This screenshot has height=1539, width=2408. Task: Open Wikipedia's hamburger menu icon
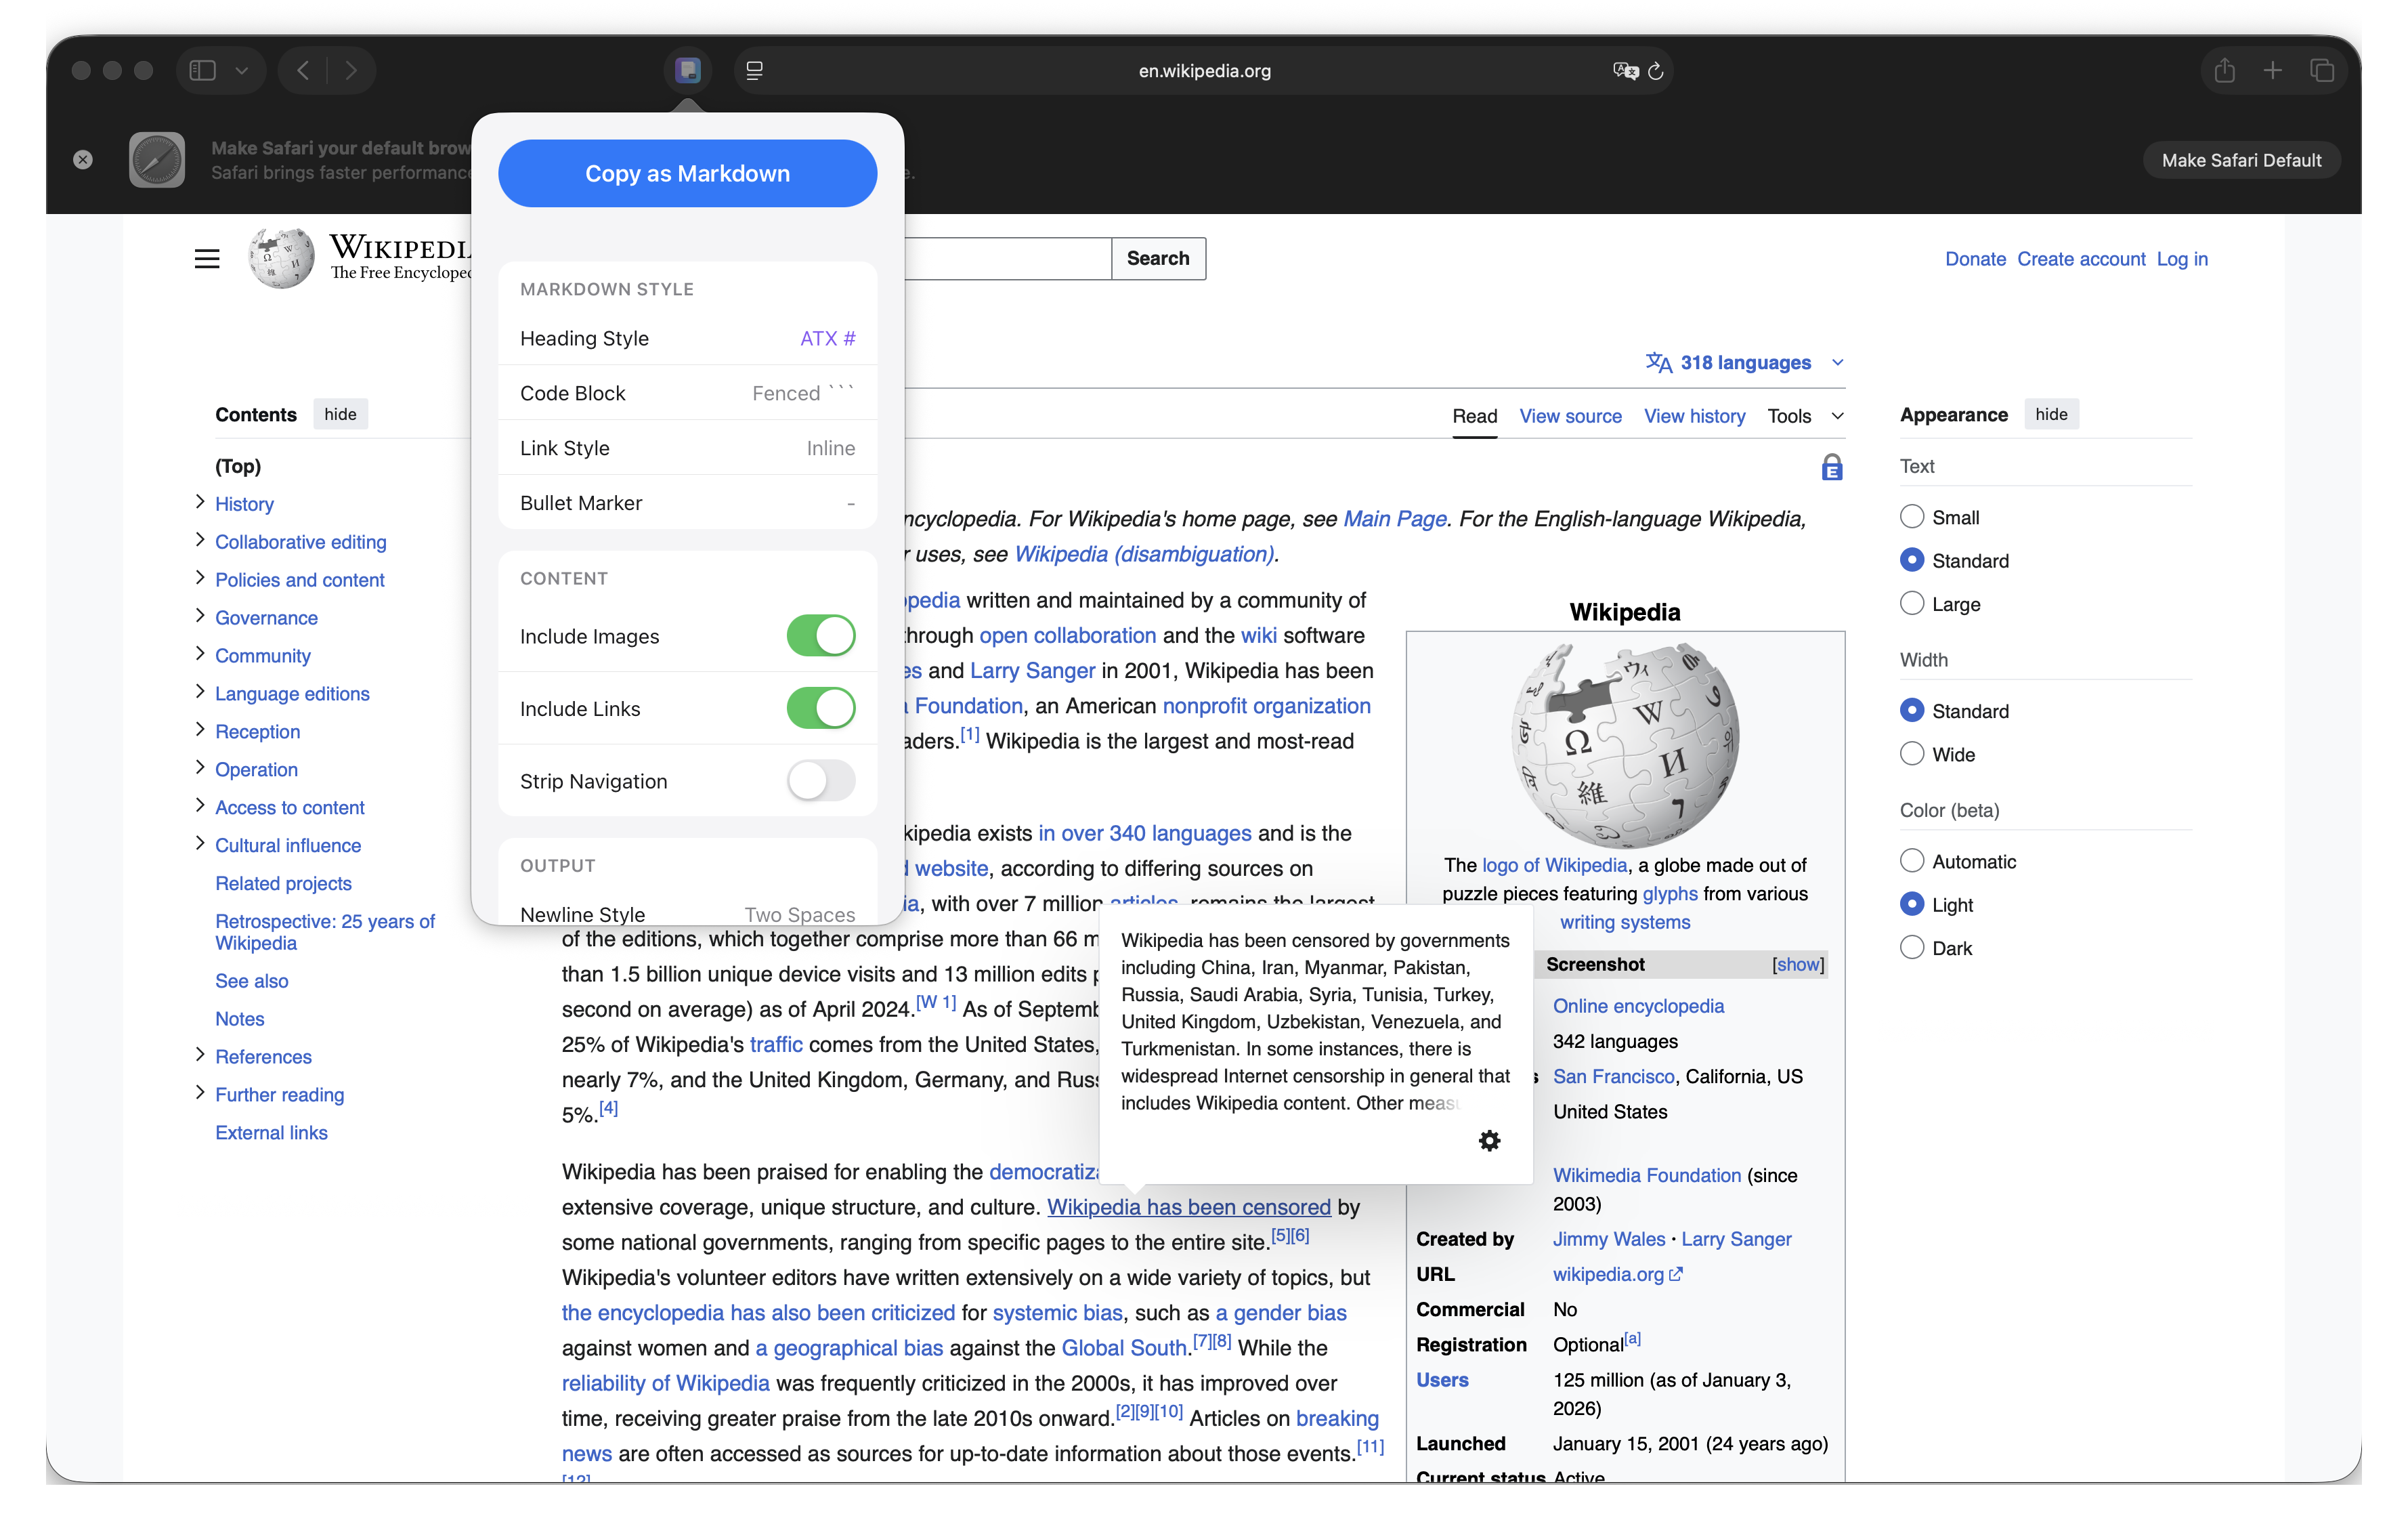click(206, 258)
